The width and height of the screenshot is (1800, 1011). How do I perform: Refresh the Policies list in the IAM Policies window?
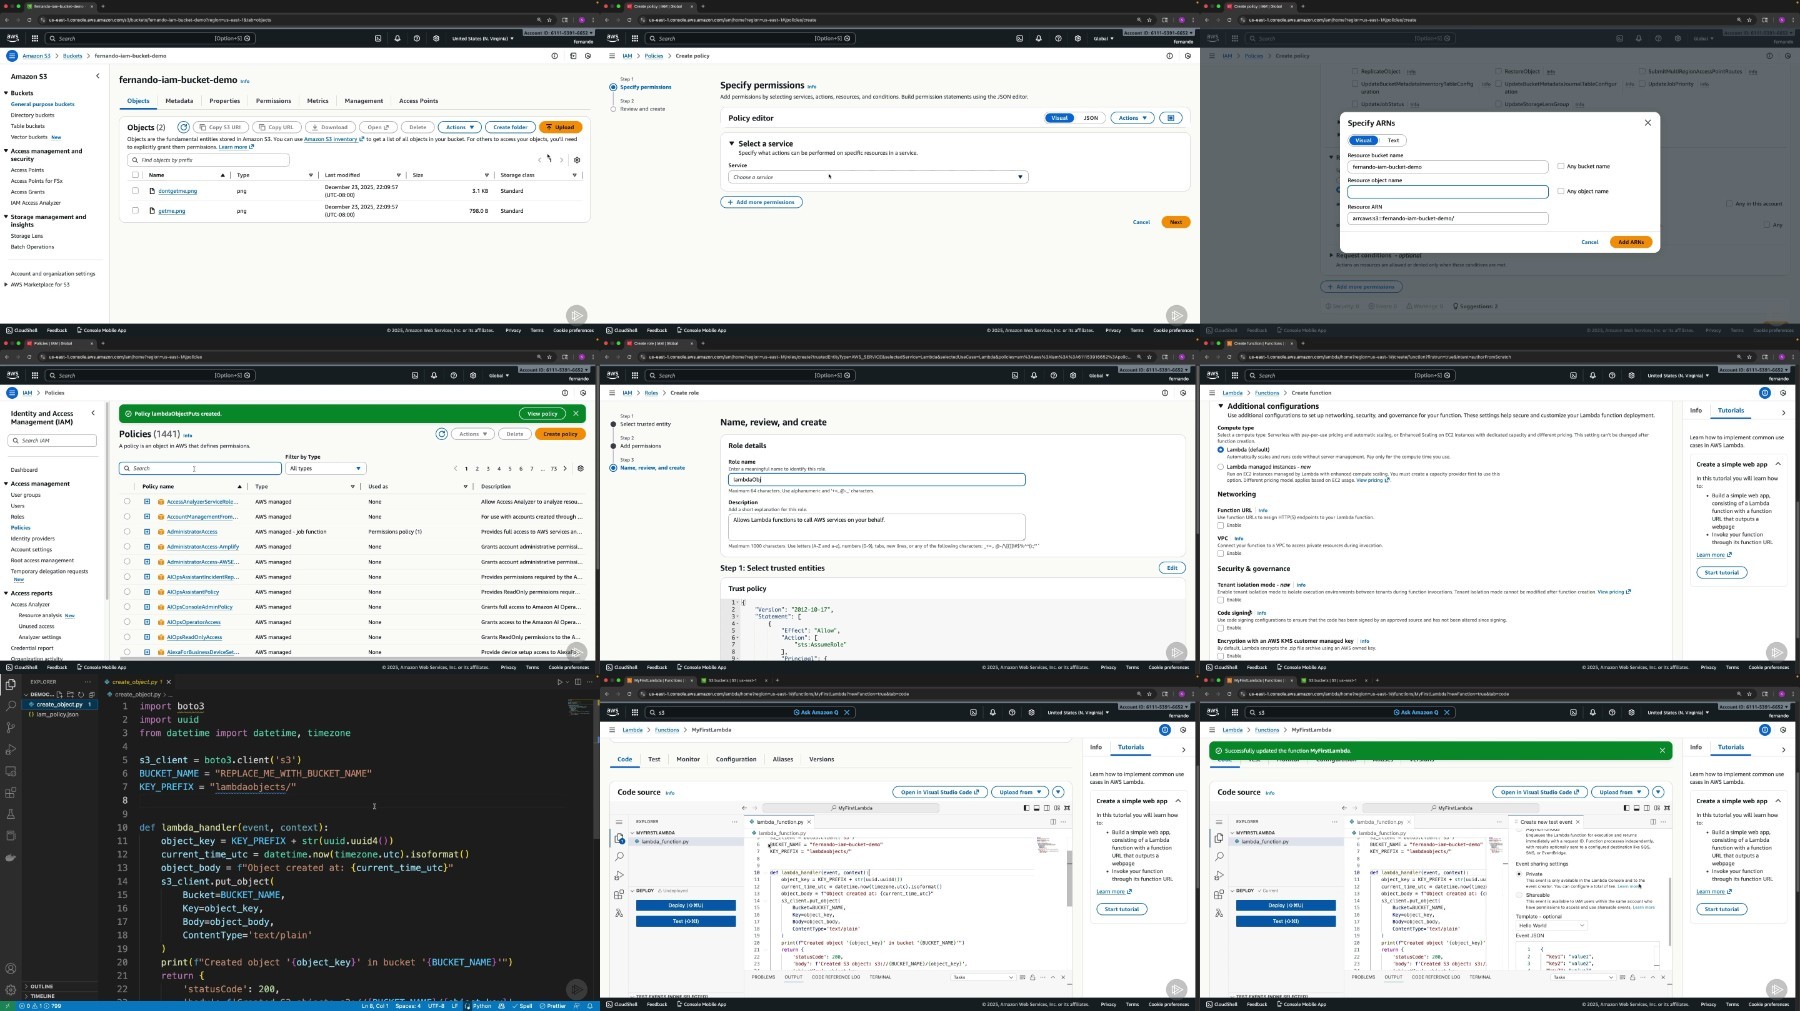[441, 434]
